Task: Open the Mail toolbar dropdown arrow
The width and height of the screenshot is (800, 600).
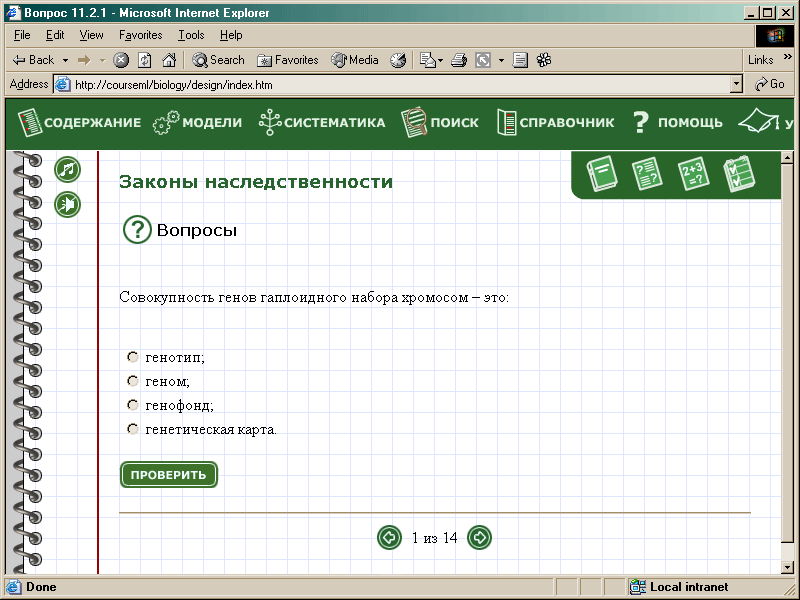Action: pyautogui.click(x=440, y=60)
